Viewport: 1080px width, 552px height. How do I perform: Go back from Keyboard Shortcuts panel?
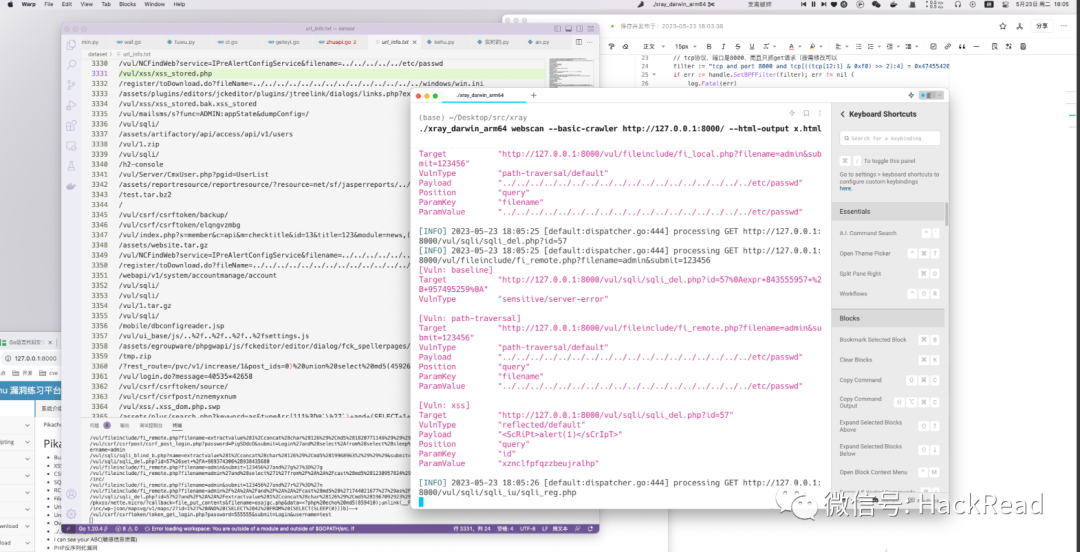click(842, 114)
